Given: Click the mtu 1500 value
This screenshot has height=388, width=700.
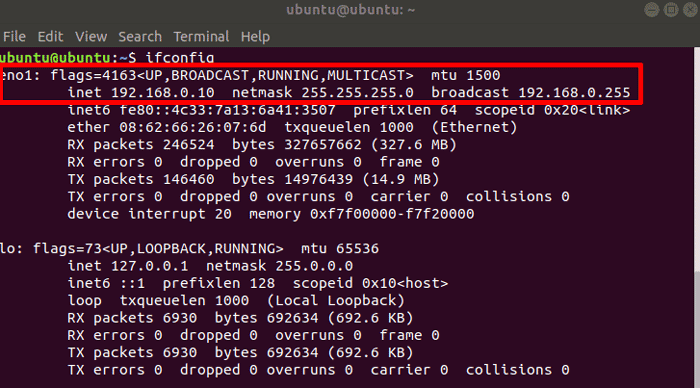Looking at the screenshot, I should point(466,75).
